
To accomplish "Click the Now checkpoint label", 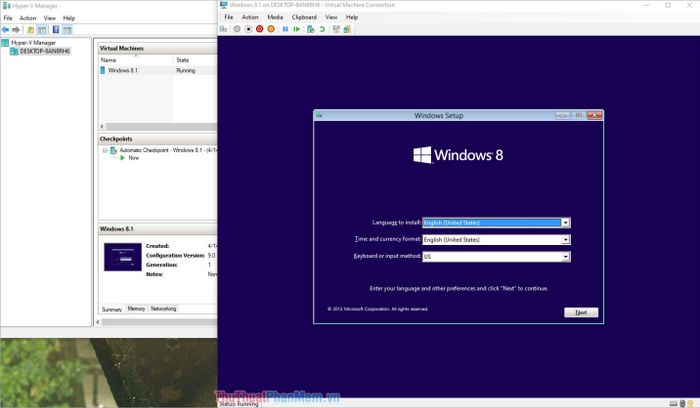I will coord(133,158).
